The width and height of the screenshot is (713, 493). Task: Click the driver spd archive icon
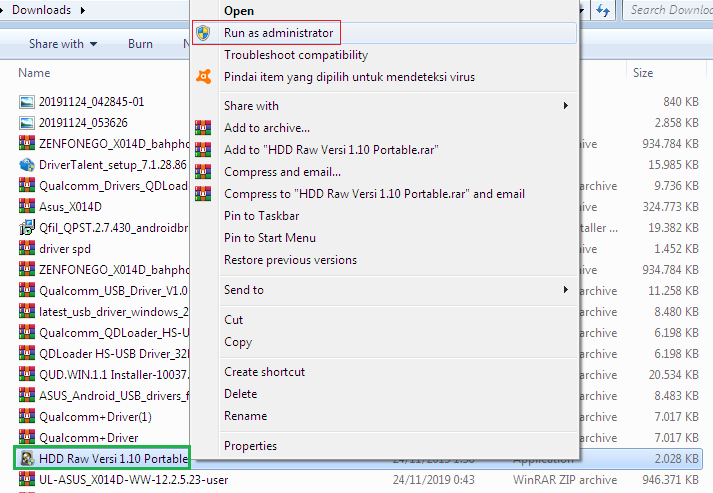pyautogui.click(x=27, y=249)
